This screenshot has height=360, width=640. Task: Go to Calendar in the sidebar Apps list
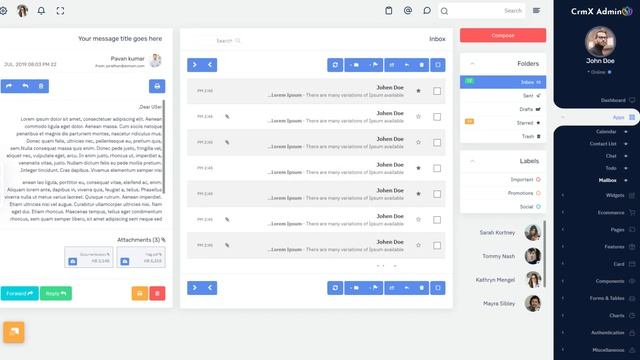[x=606, y=132]
